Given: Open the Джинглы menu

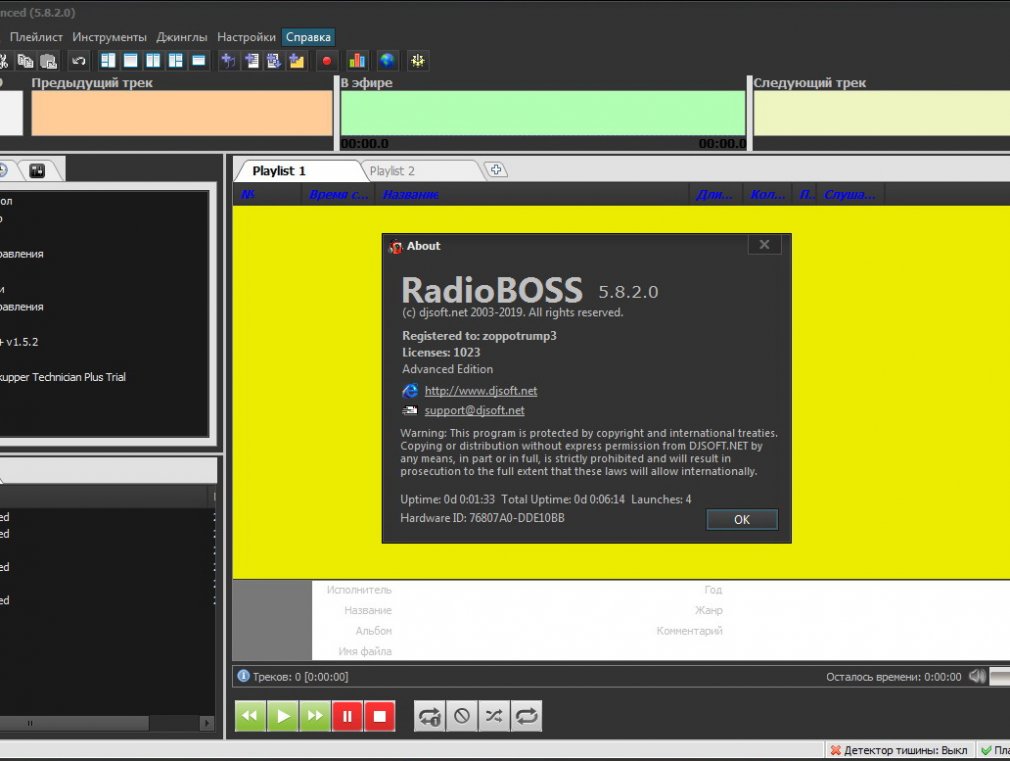Looking at the screenshot, I should pyautogui.click(x=182, y=37).
